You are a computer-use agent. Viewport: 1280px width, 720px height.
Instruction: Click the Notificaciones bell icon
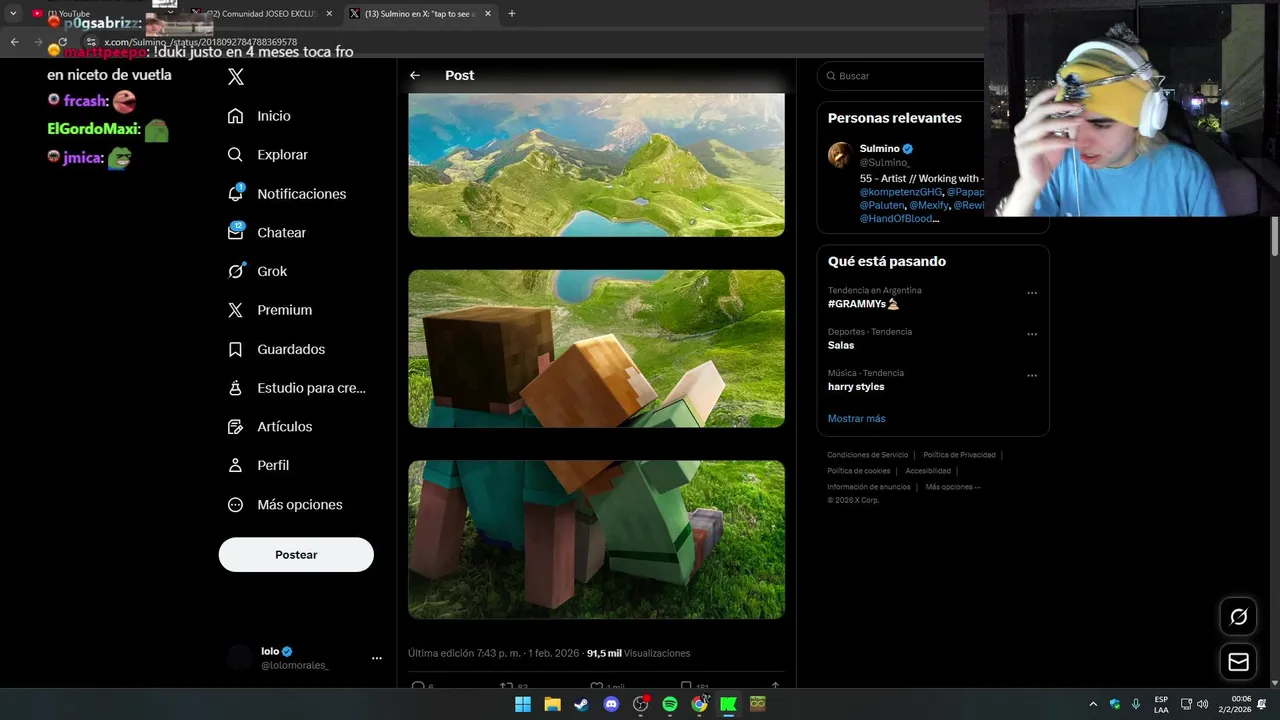click(235, 194)
